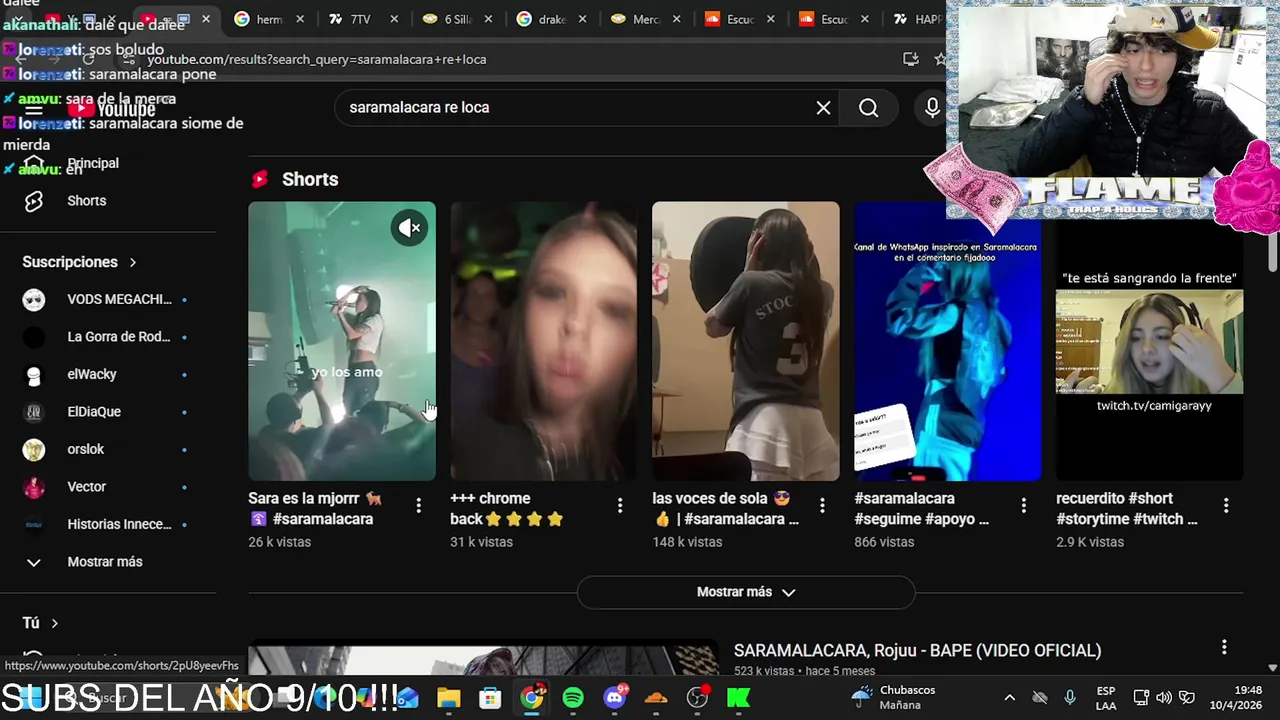Unmute the 'Sara es la mjorrr' short preview

(409, 228)
